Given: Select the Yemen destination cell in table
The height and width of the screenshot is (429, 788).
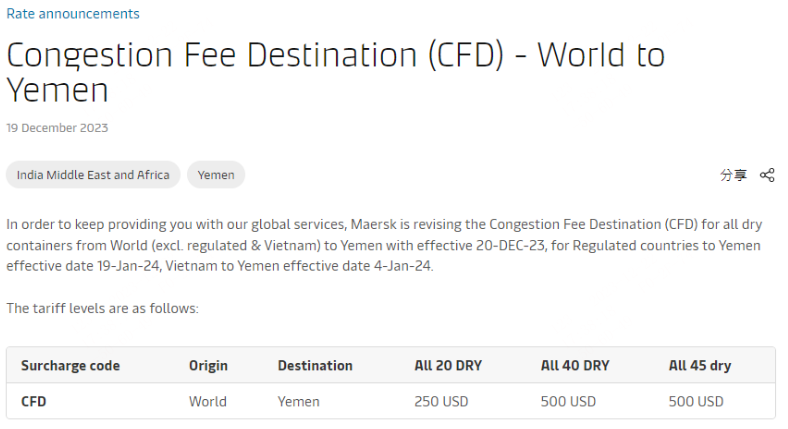Looking at the screenshot, I should pos(299,402).
